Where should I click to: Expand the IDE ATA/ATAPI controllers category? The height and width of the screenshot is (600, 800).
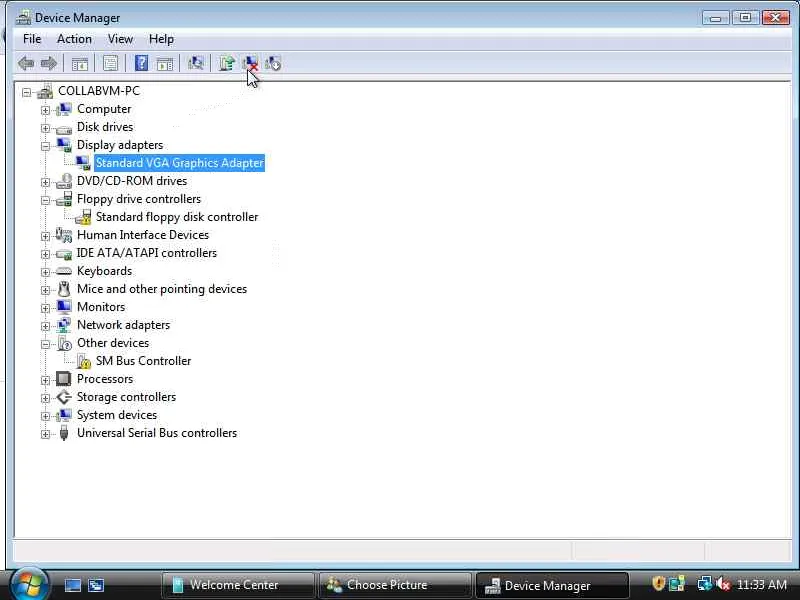[45, 254]
